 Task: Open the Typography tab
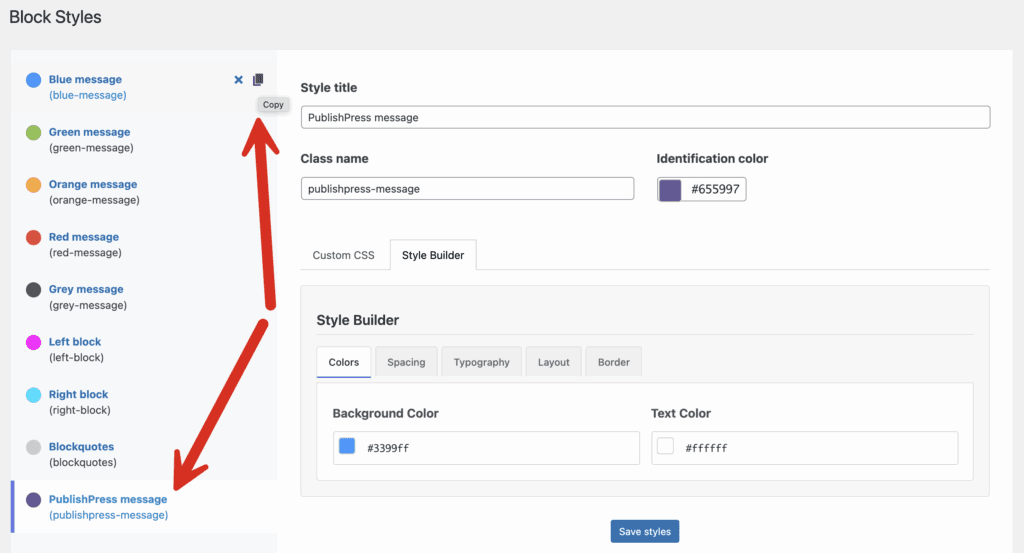(x=481, y=362)
